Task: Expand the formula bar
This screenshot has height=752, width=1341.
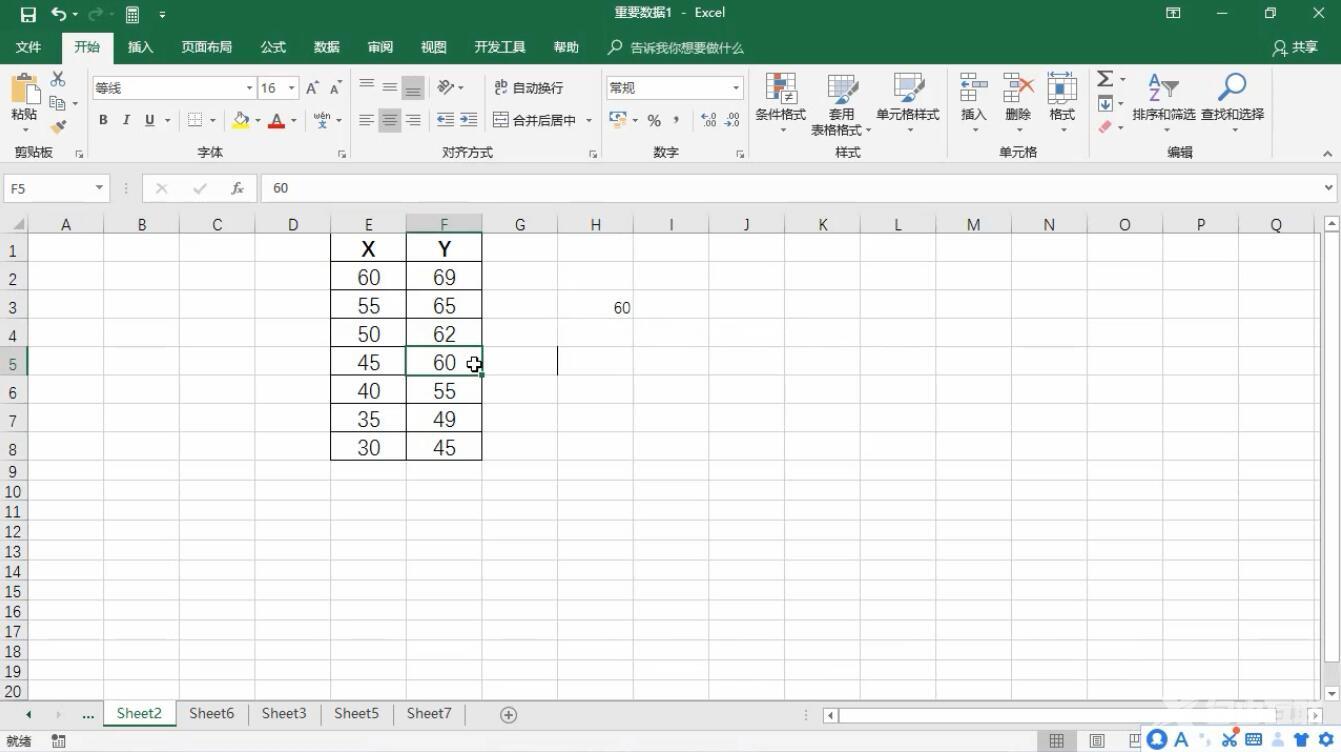Action: point(1329,187)
